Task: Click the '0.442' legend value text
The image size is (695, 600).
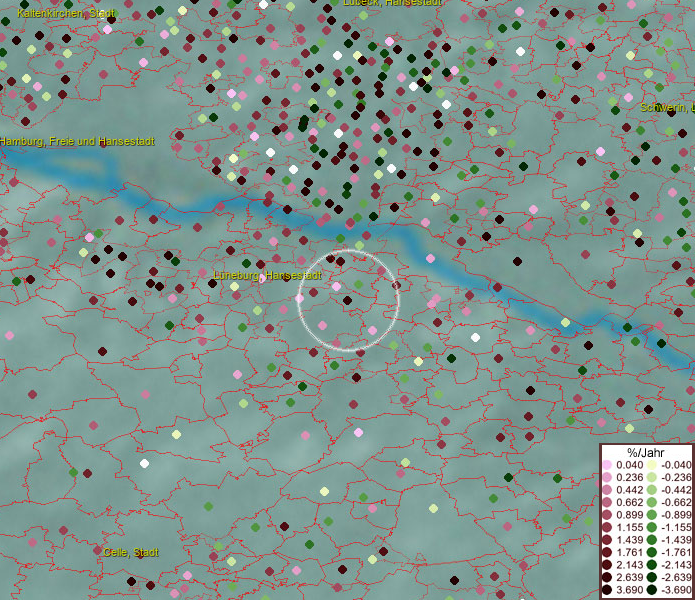Action: pos(629,490)
